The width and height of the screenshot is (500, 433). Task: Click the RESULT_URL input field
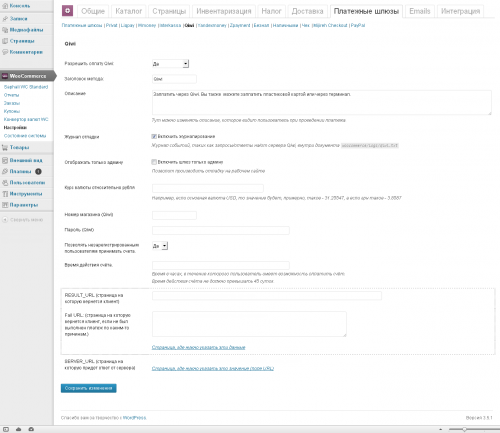[x=267, y=296]
